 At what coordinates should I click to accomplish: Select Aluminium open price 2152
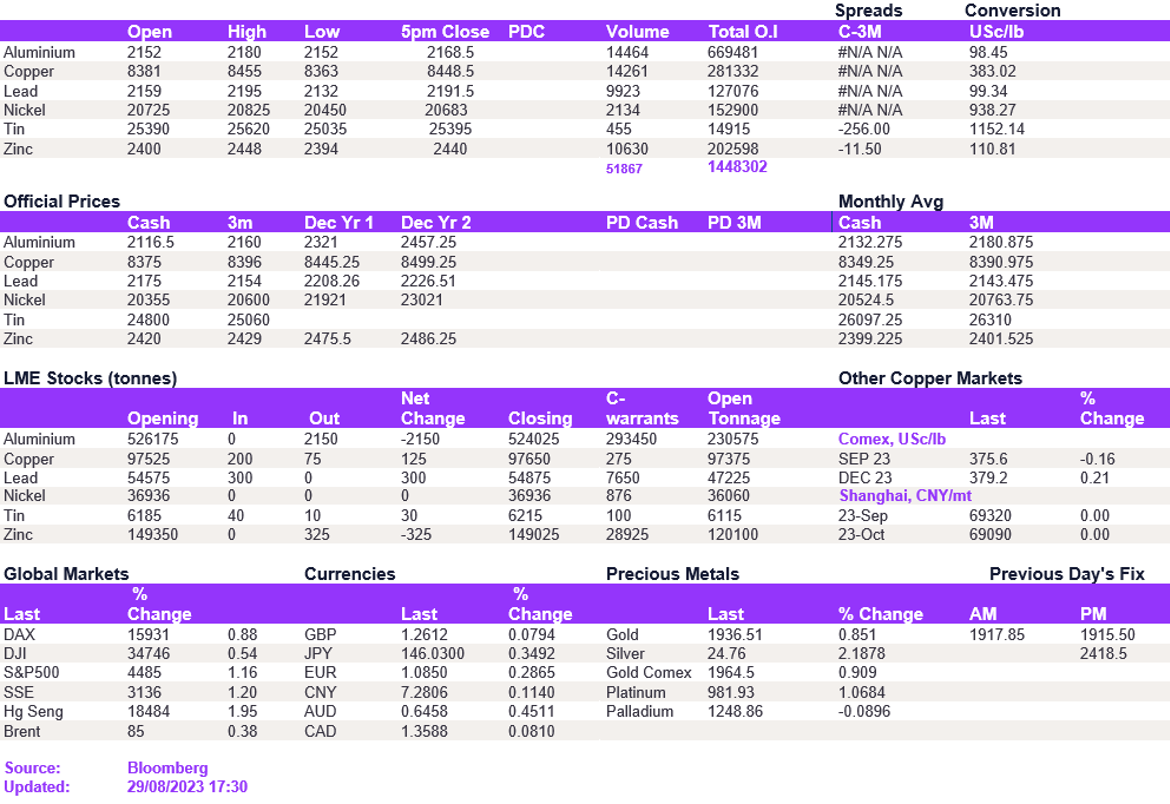tap(144, 52)
